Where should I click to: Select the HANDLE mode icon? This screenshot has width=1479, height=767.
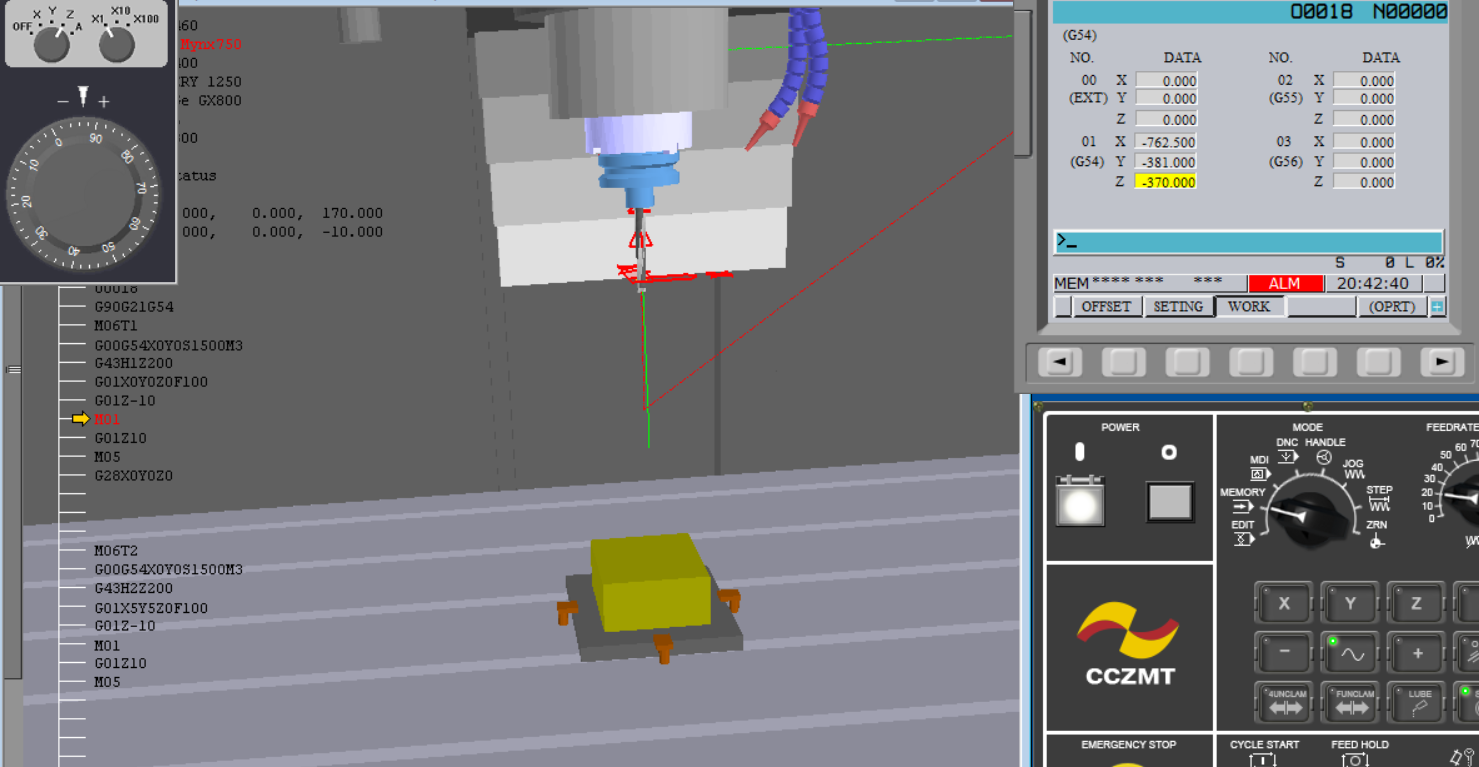click(1324, 457)
